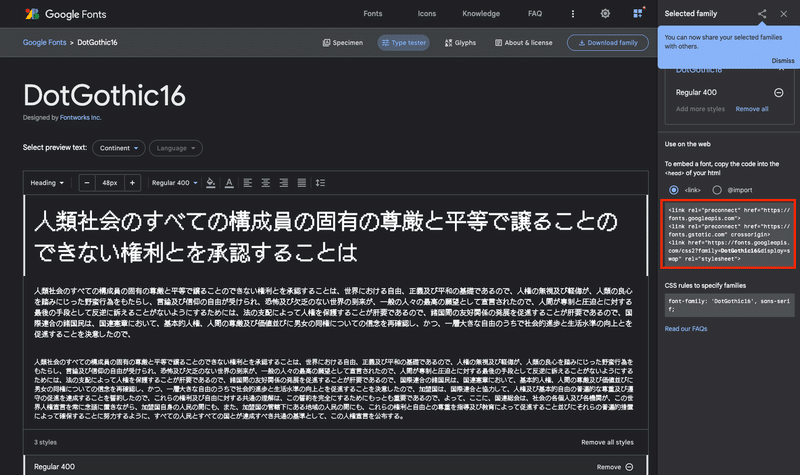Open FAQ in top navigation
Image resolution: width=800 pixels, height=475 pixels.
pos(535,14)
